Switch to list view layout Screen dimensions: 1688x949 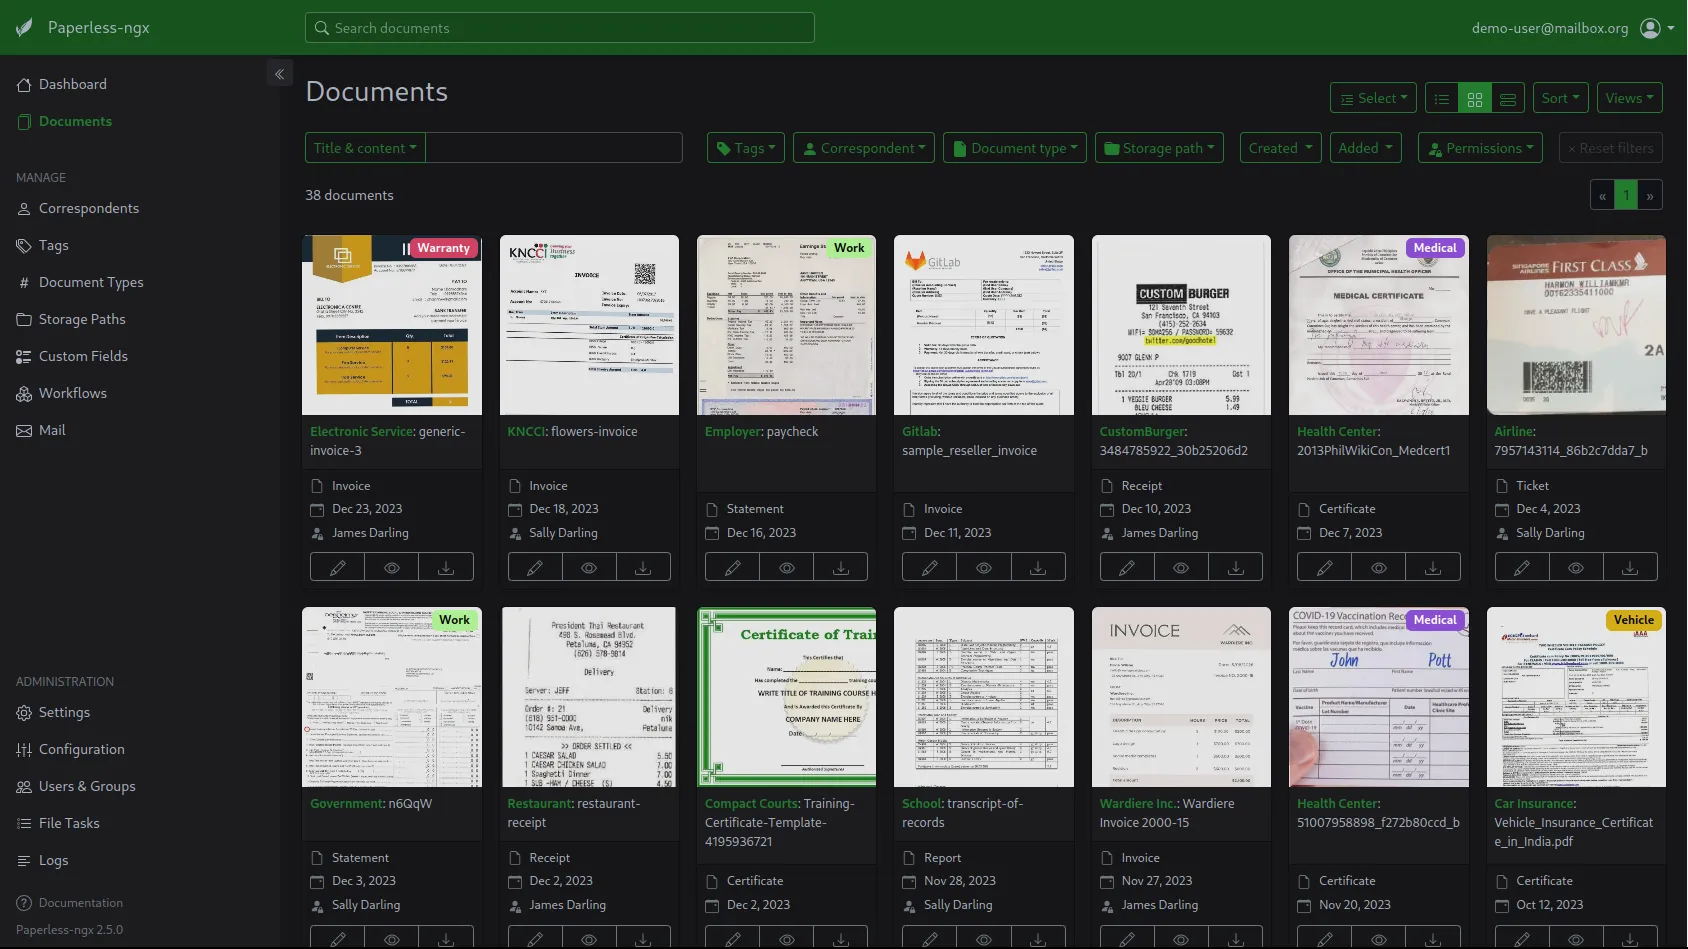point(1441,98)
